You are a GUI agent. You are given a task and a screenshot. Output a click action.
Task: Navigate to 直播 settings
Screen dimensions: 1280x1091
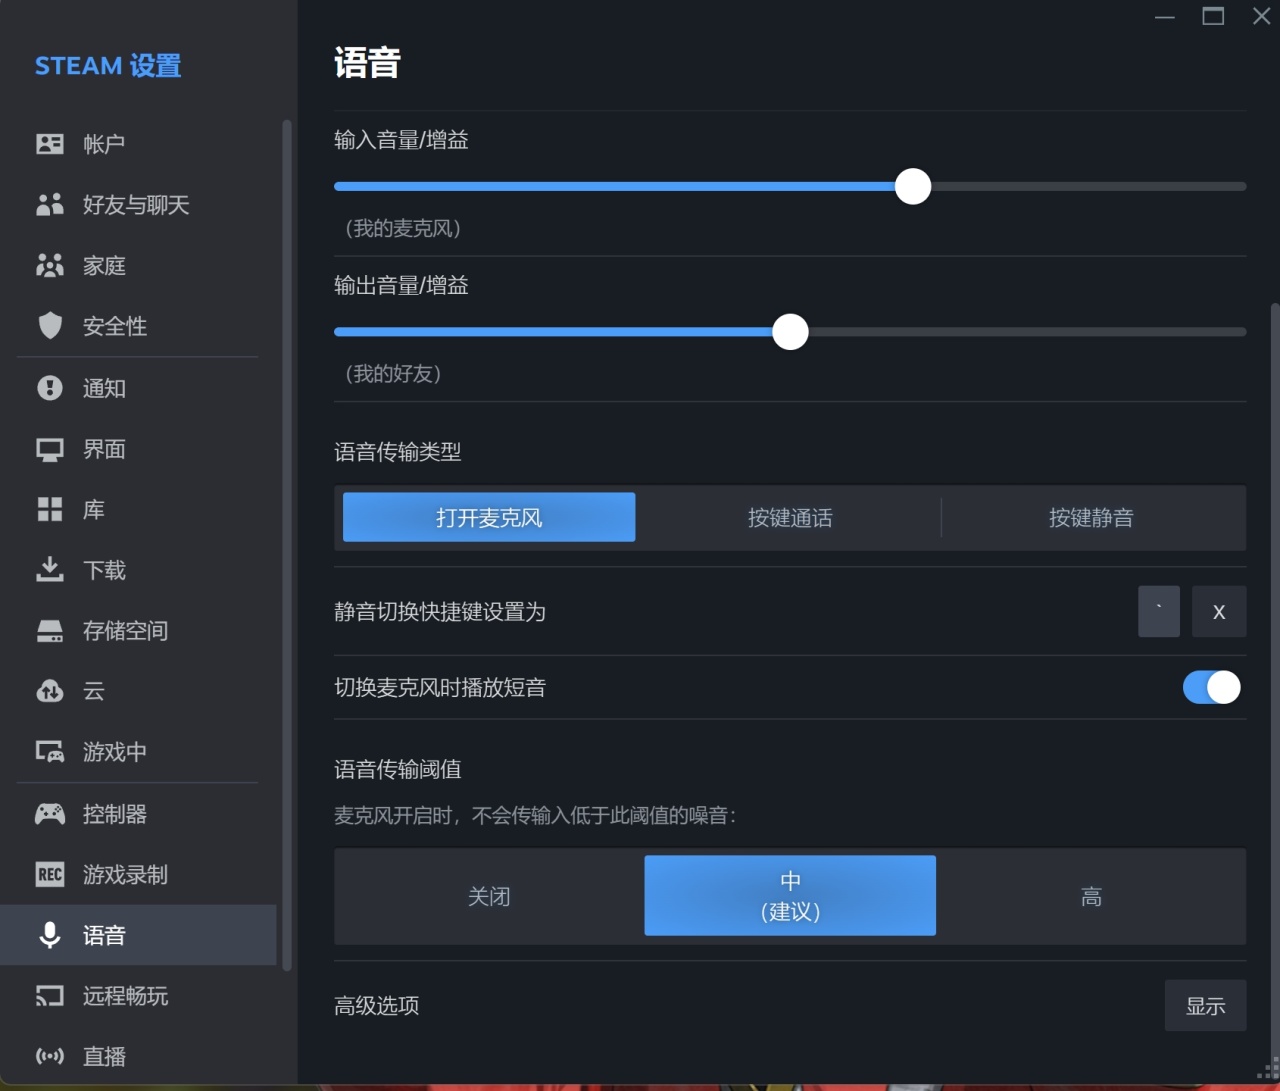(138, 1056)
